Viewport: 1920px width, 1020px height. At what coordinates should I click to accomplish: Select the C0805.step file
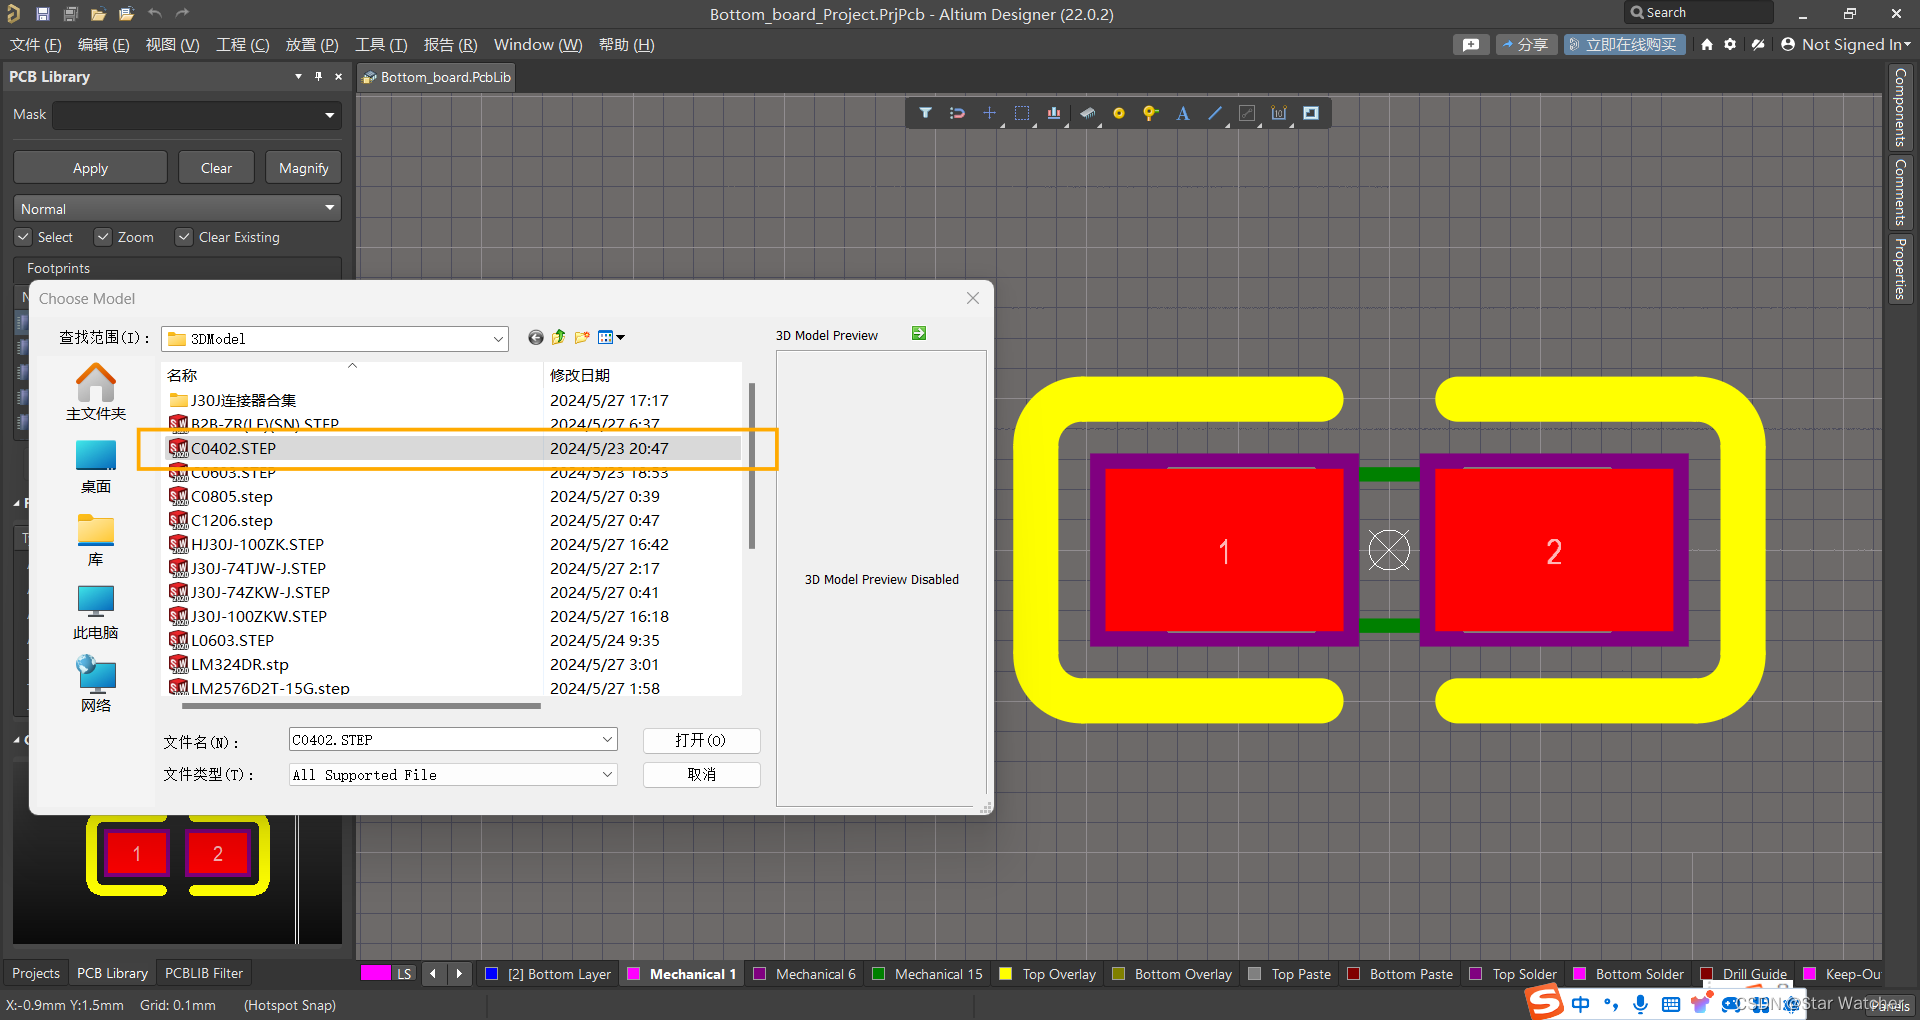(x=232, y=496)
